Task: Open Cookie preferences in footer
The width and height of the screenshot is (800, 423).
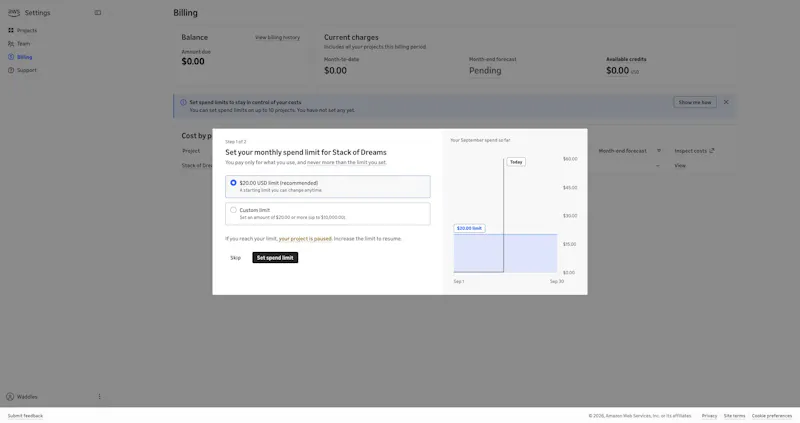Action: 772,416
